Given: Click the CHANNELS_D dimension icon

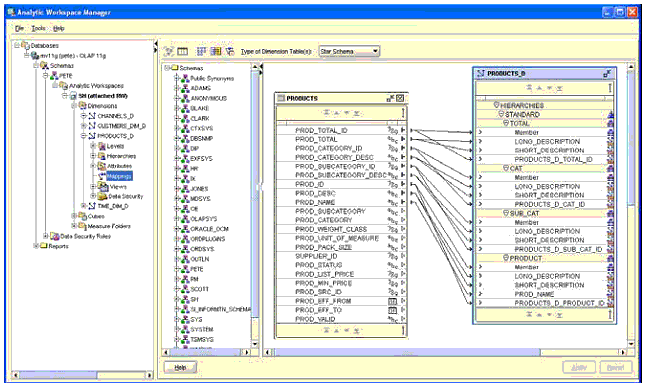Looking at the screenshot, I should 92,116.
